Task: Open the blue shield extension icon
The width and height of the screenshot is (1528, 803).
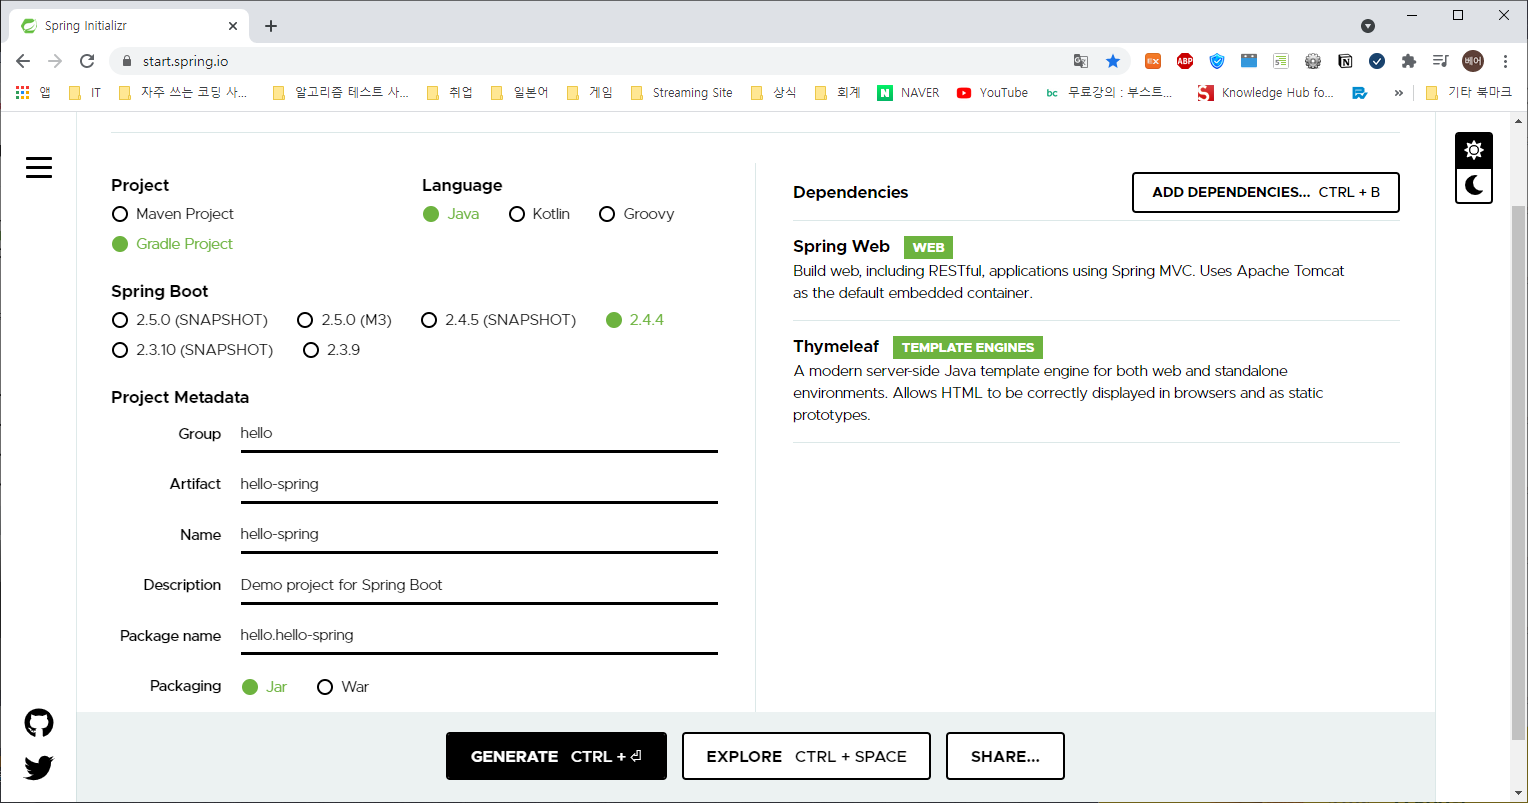Action: pos(1217,61)
